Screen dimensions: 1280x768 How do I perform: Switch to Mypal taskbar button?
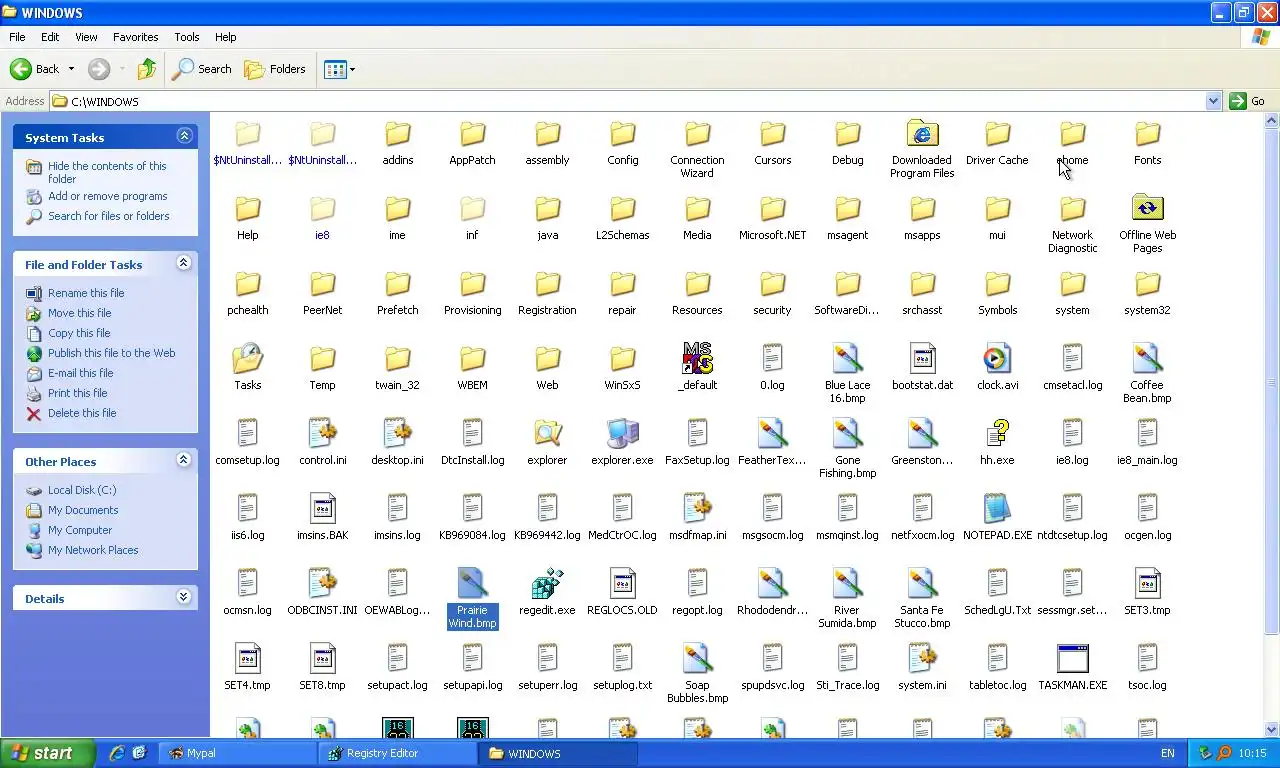[237, 753]
